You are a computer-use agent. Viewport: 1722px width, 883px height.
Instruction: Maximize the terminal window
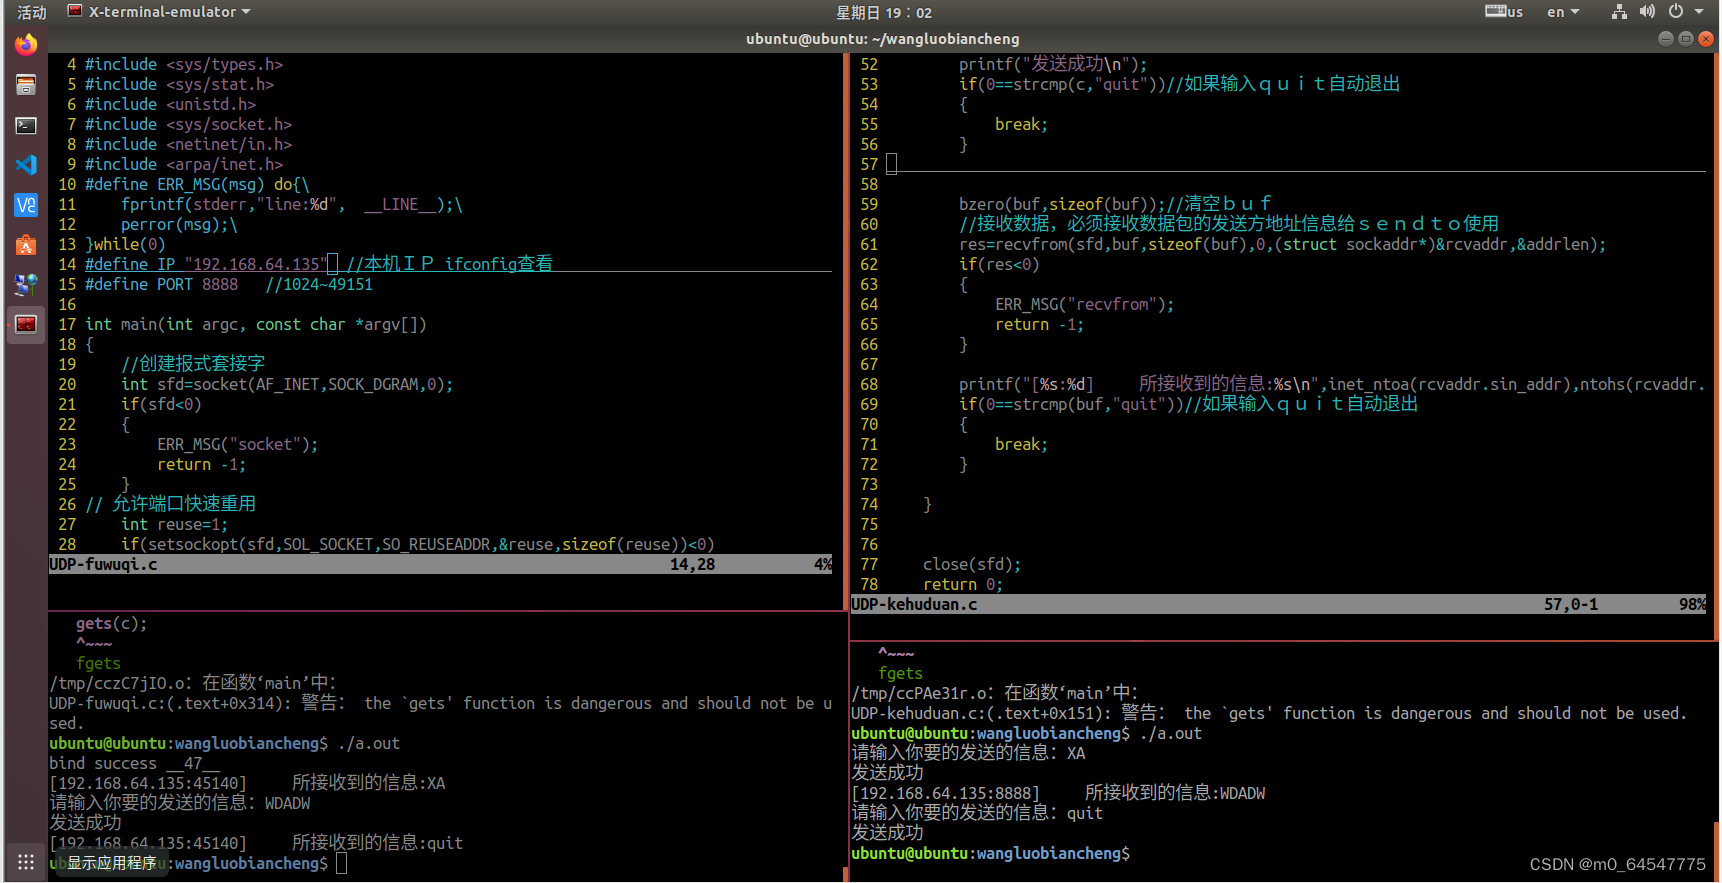1685,38
